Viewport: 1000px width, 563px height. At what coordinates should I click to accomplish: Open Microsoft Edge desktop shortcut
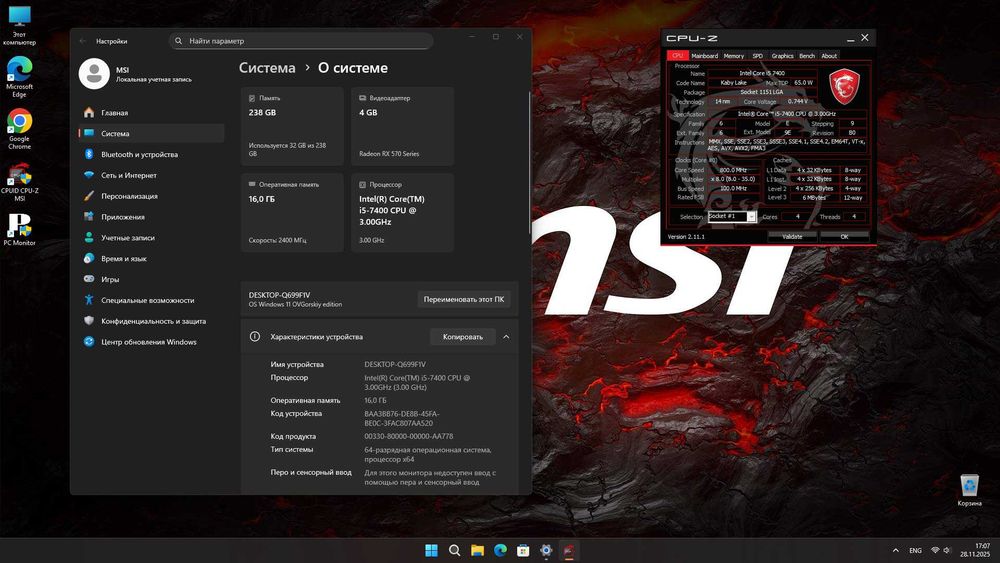click(x=19, y=77)
